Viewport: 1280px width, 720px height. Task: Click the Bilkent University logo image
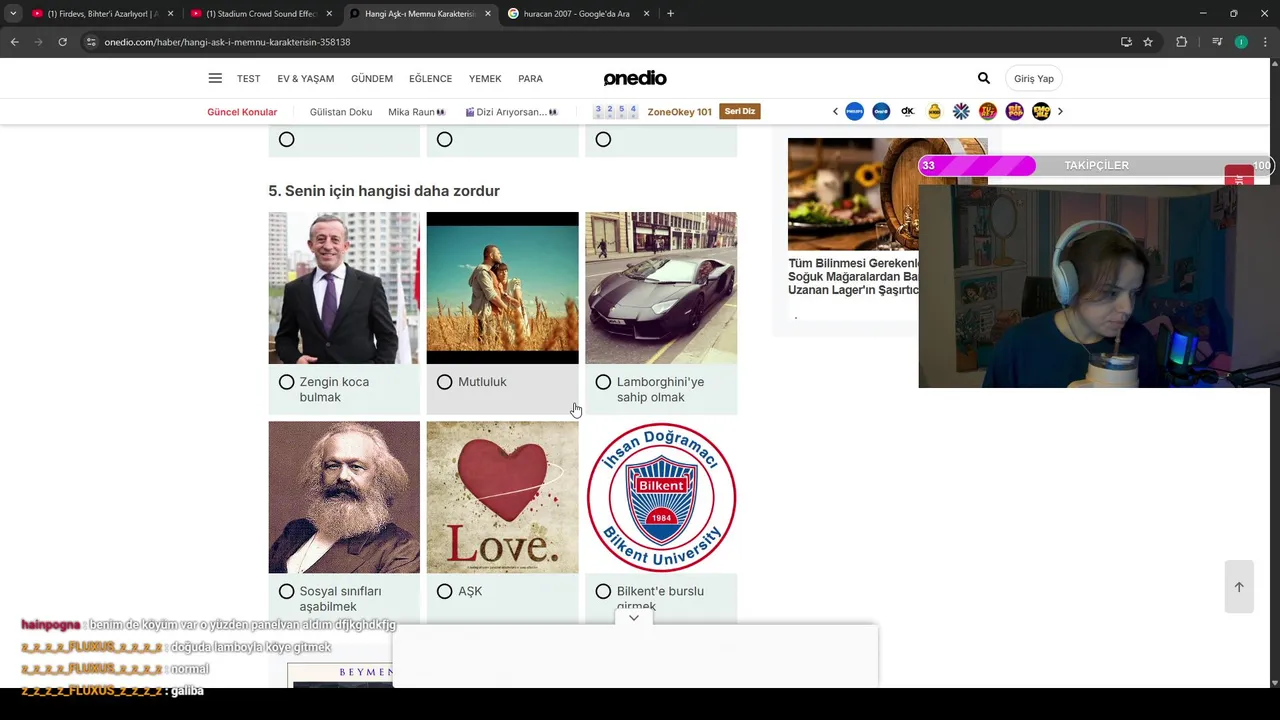[x=661, y=497]
